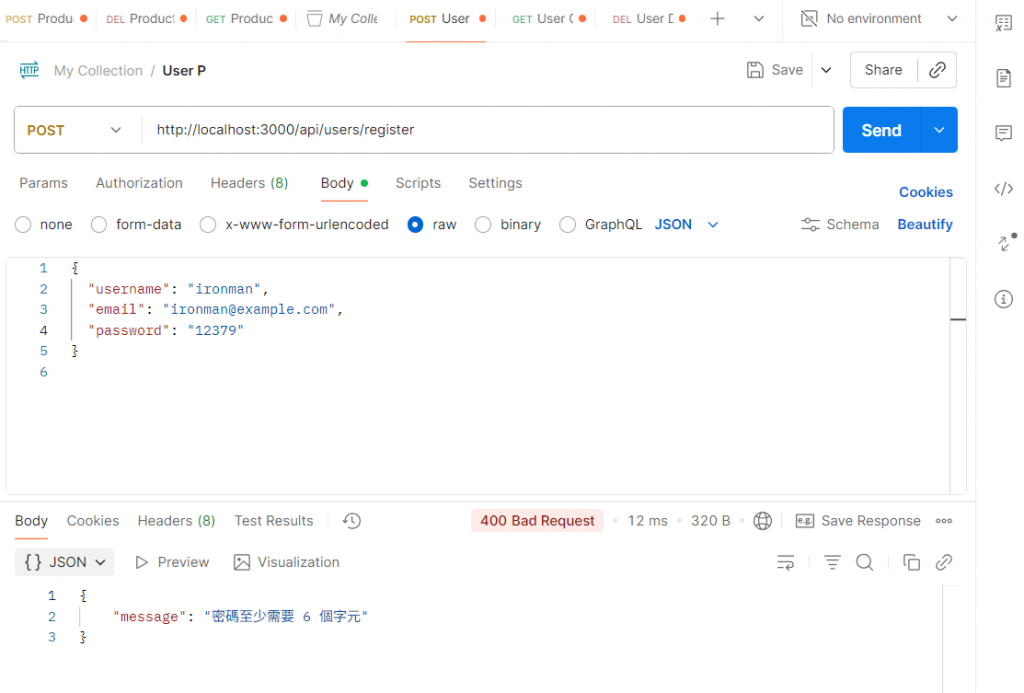Open the no-environment icon in top bar

[x=808, y=18]
